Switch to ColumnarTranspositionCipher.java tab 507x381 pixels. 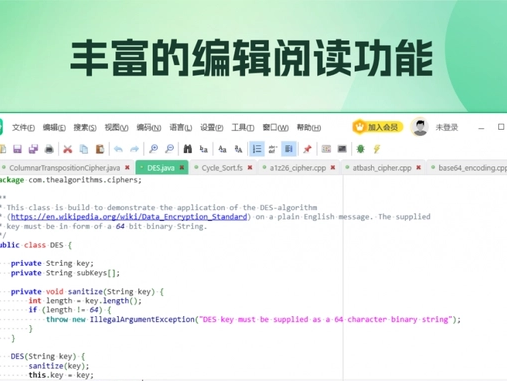tap(64, 168)
